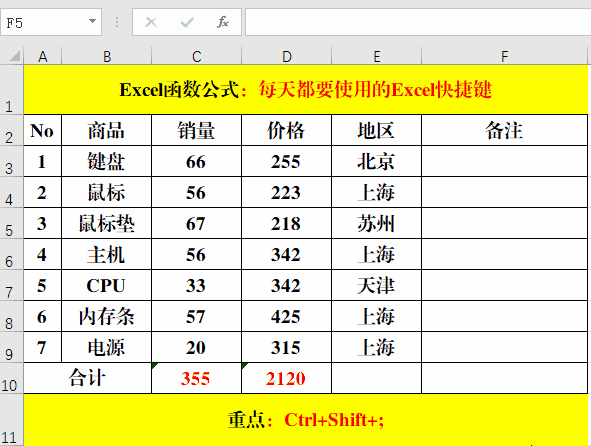The image size is (591, 446).
Task: Select the '销量' header cell
Action: point(196,130)
